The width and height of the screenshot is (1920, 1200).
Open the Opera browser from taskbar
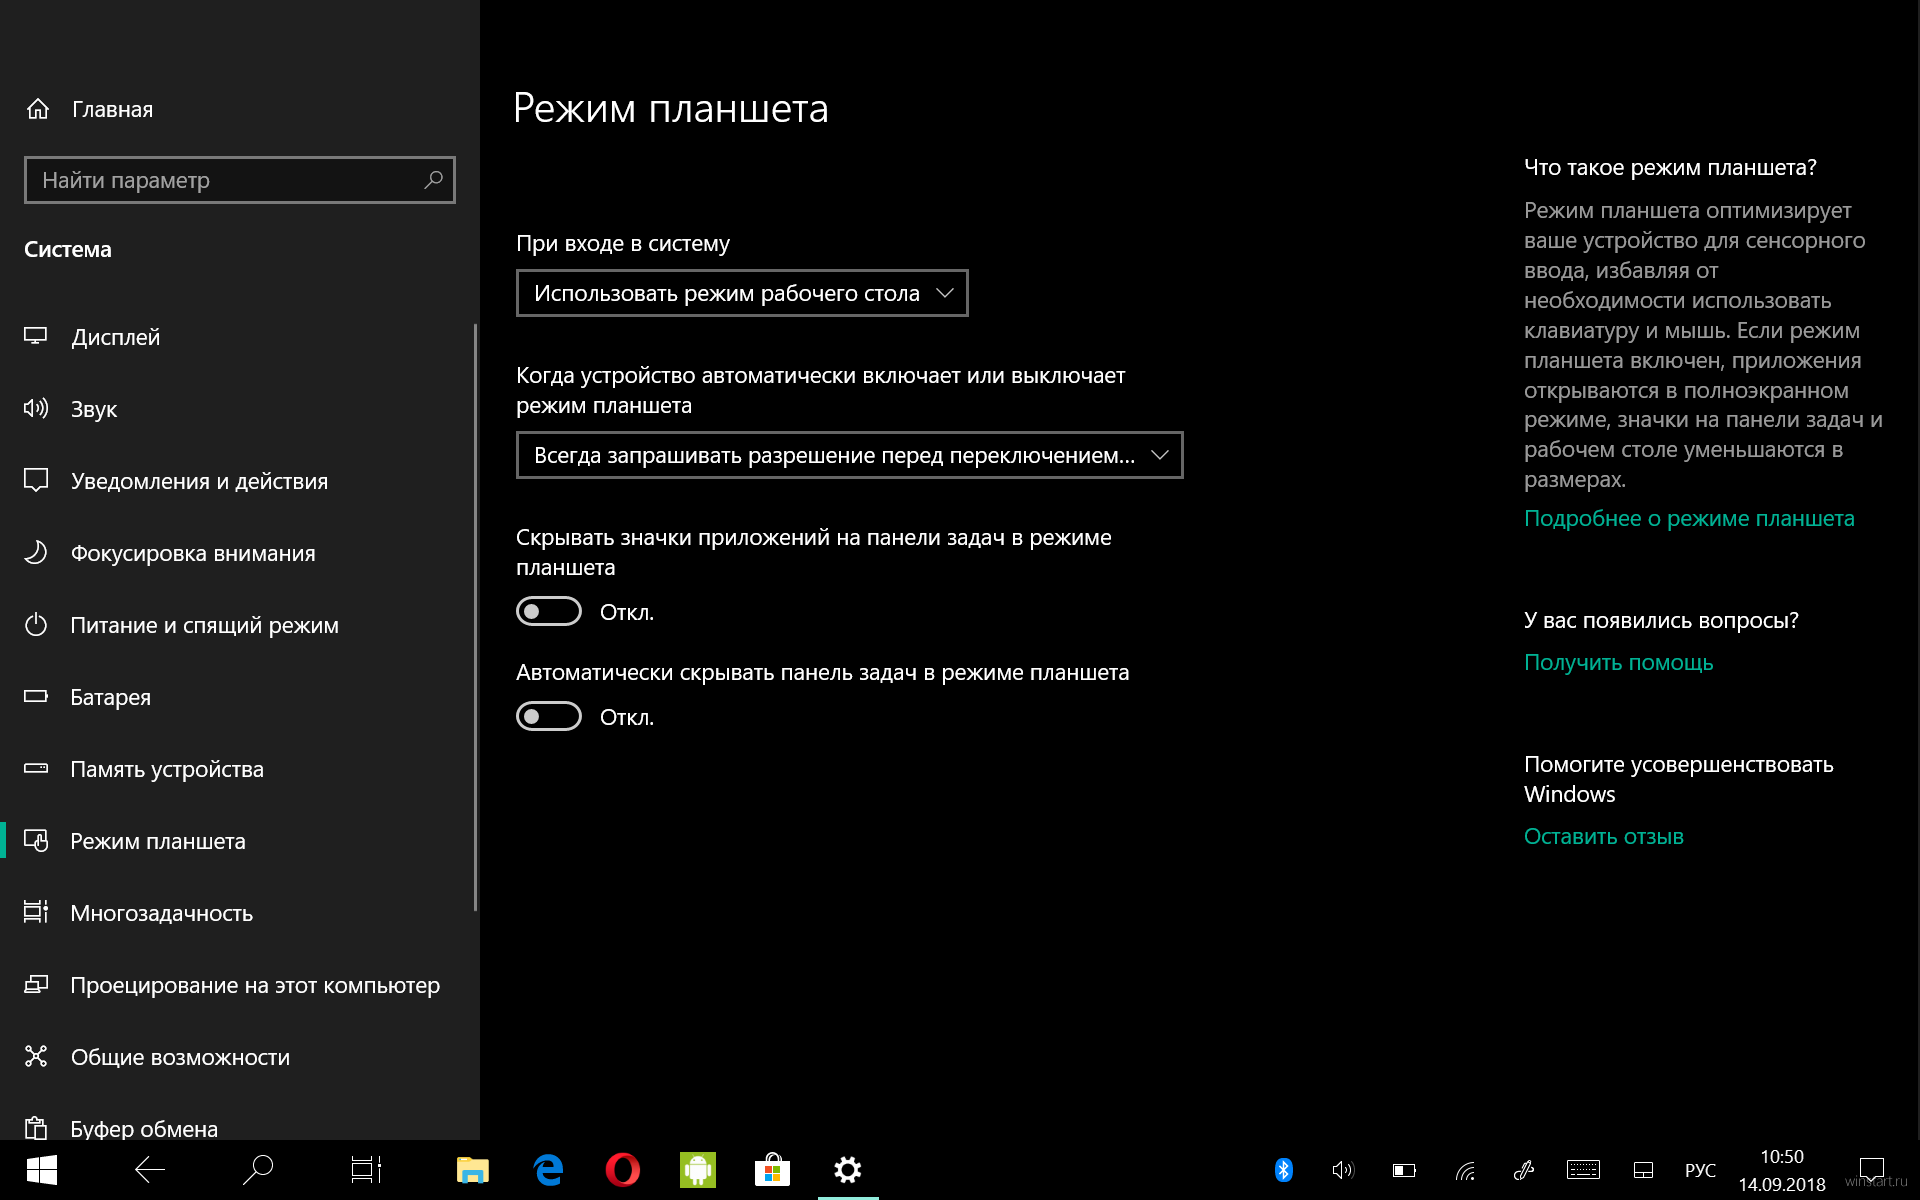pos(622,1169)
